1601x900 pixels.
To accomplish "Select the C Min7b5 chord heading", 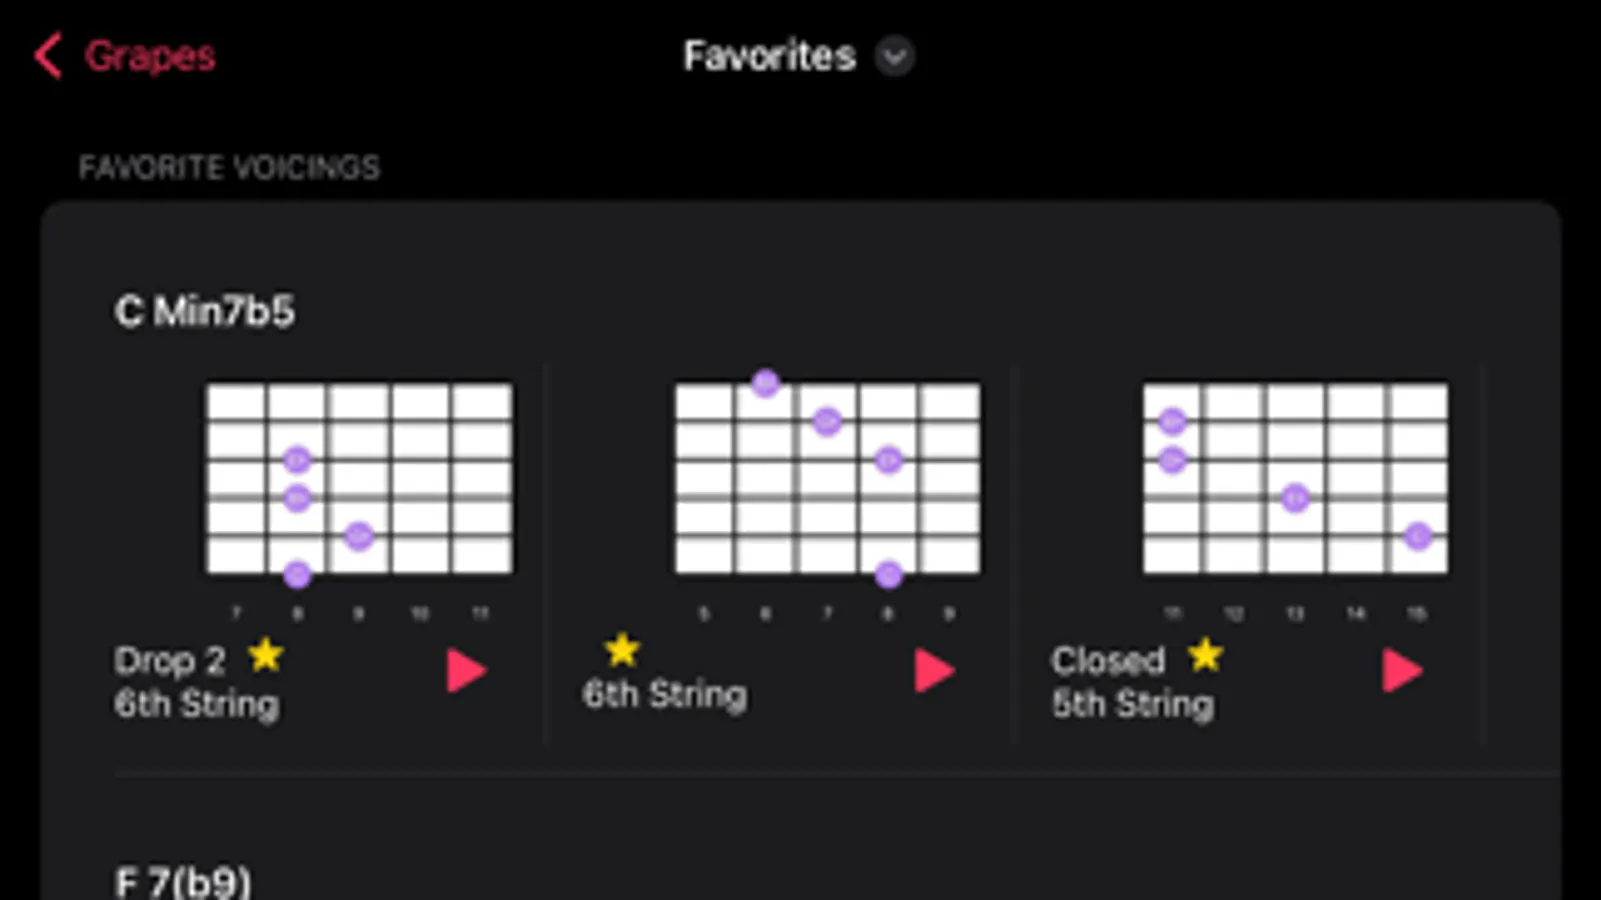I will [x=204, y=312].
